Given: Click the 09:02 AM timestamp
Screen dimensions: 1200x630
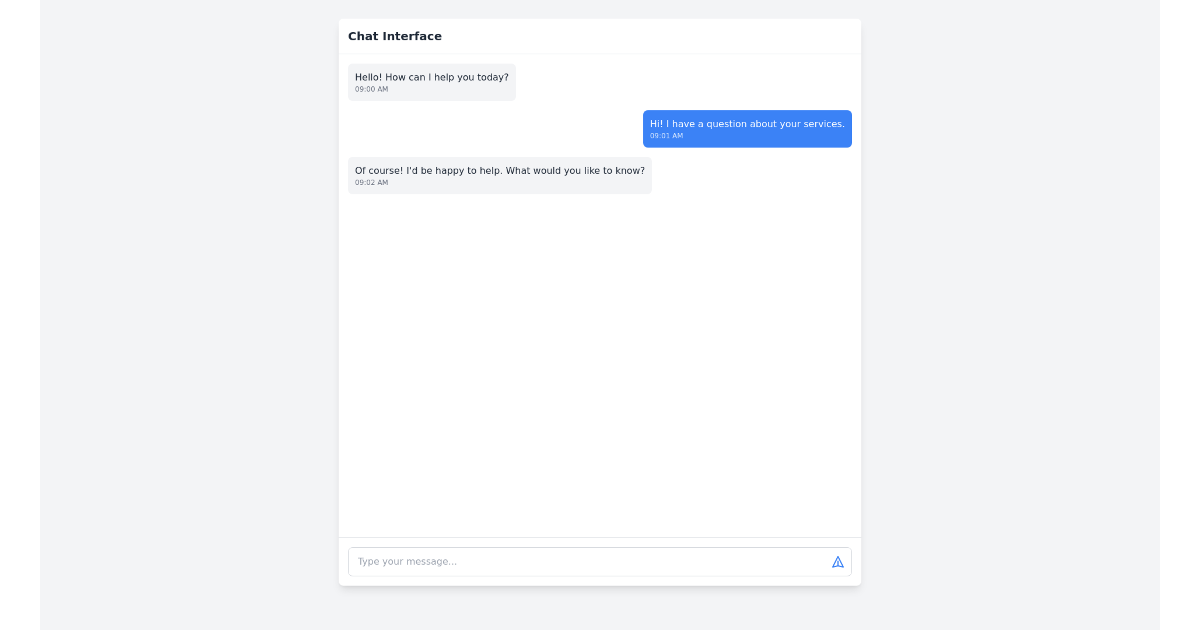Looking at the screenshot, I should click(370, 183).
